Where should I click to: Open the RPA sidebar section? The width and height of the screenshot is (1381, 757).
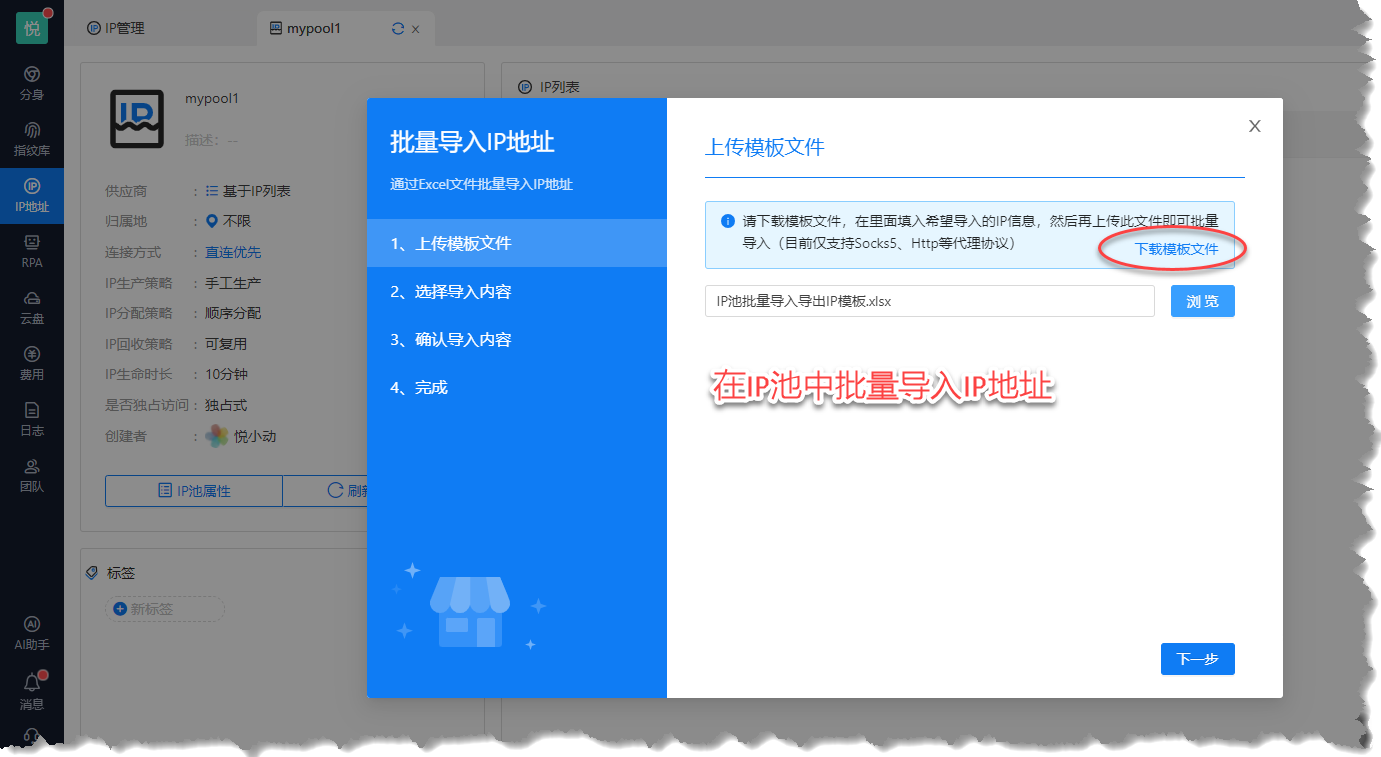point(32,251)
